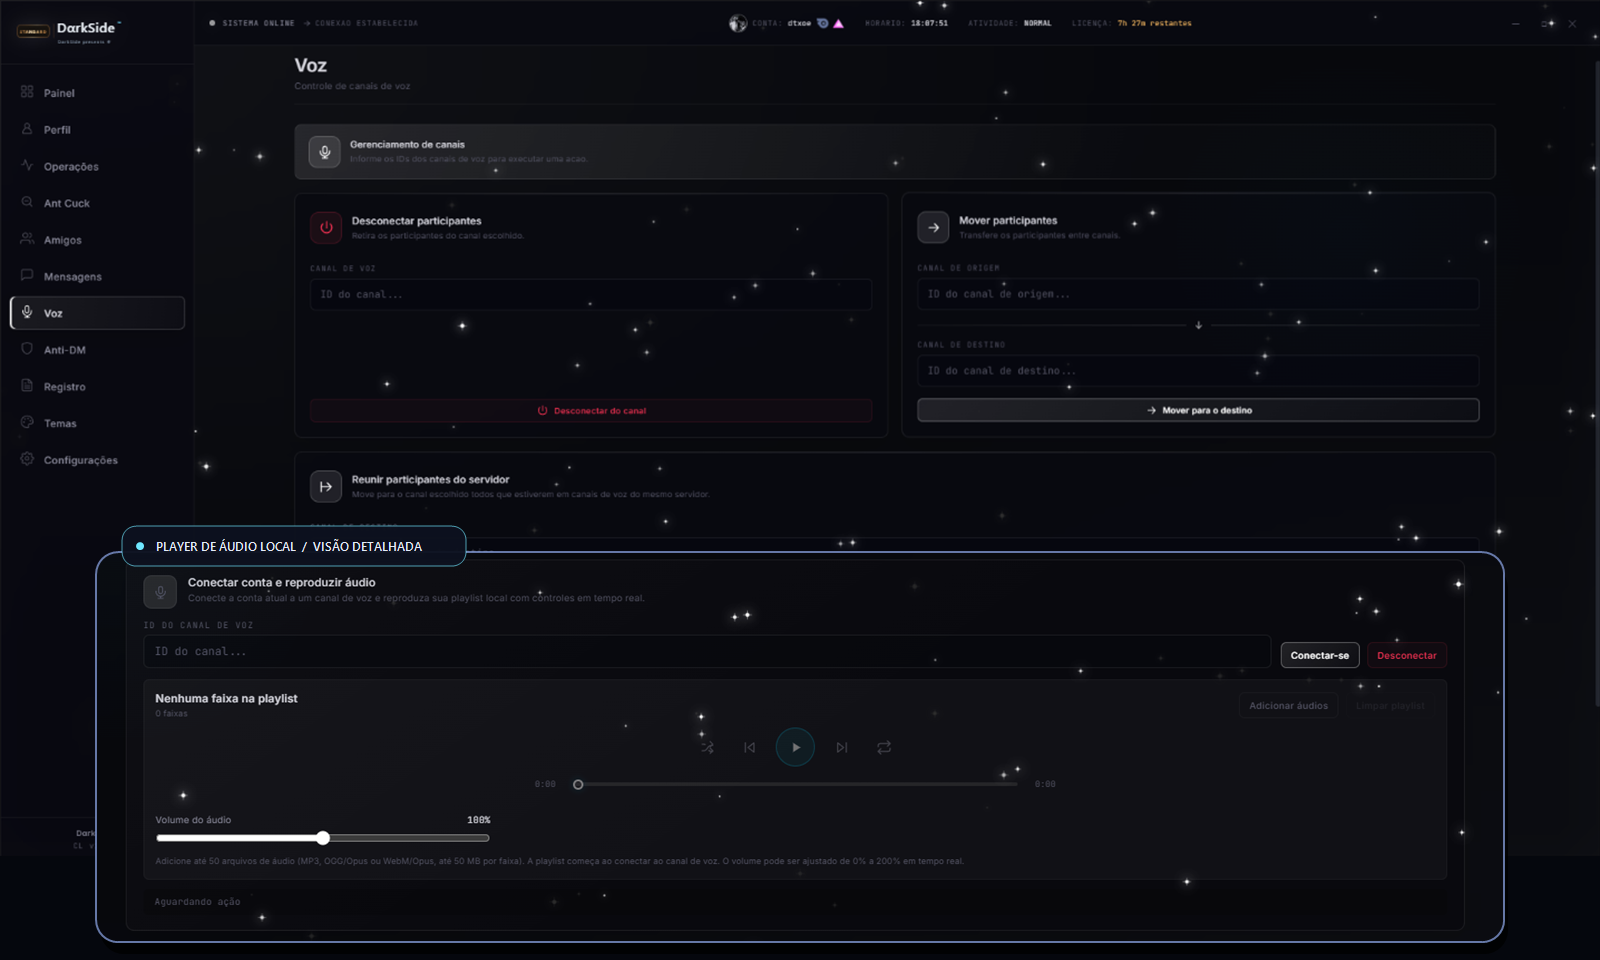
Task: Click the Volume do áudio slider handle
Action: tap(323, 838)
